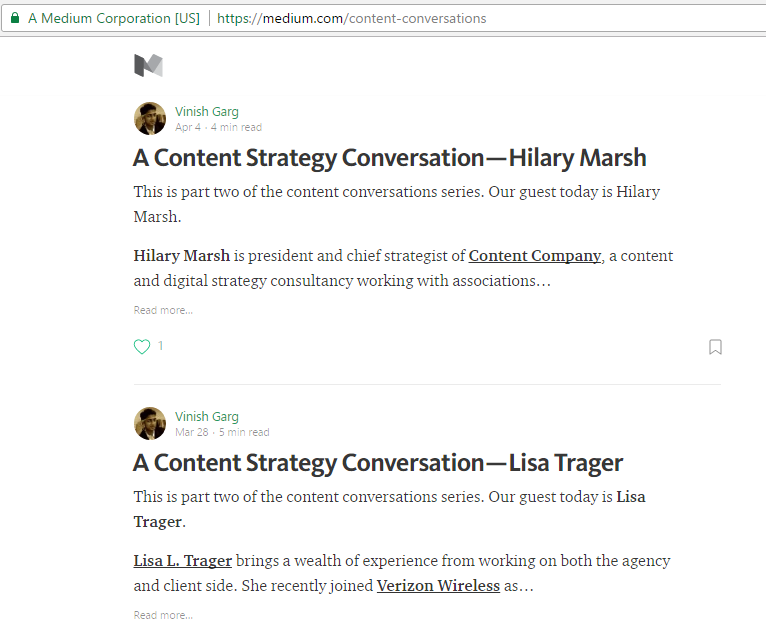
Task: Follow the Verizon Wireless link
Action: pos(438,586)
